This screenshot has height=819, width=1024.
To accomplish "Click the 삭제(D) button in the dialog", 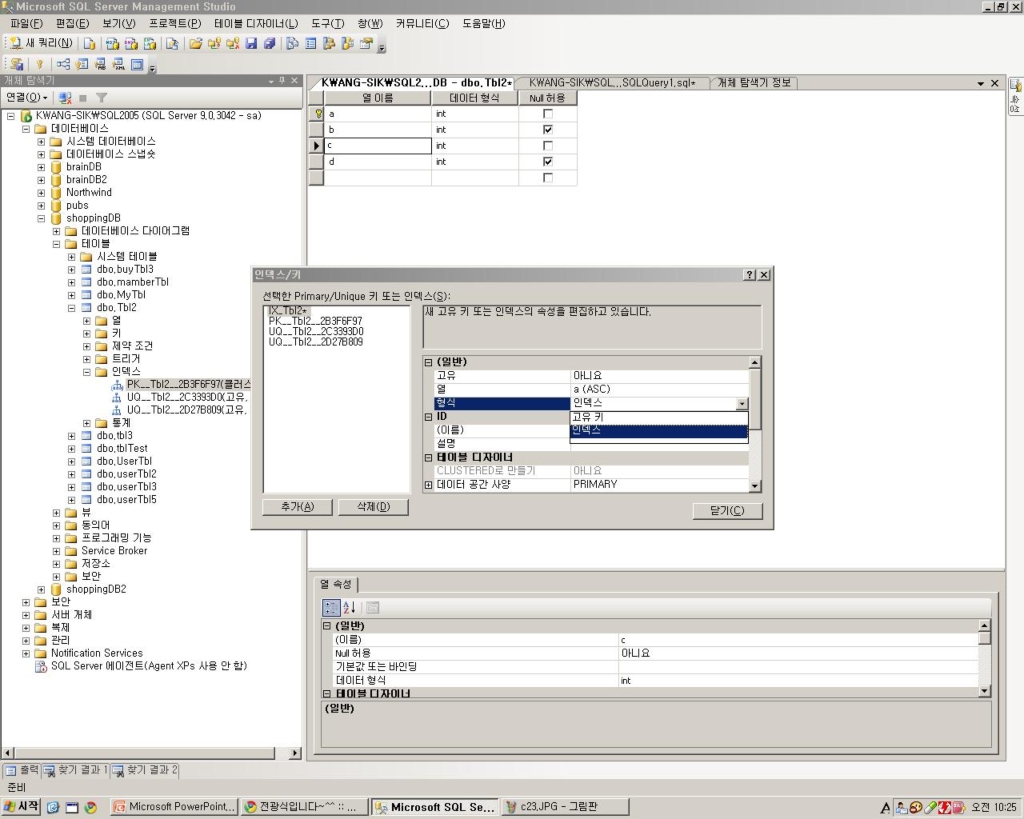I will pos(374,507).
